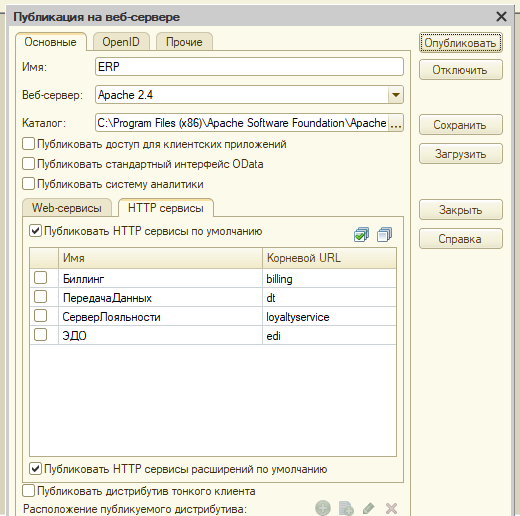Click the Опубликовать button
520x516 pixels.
click(461, 43)
